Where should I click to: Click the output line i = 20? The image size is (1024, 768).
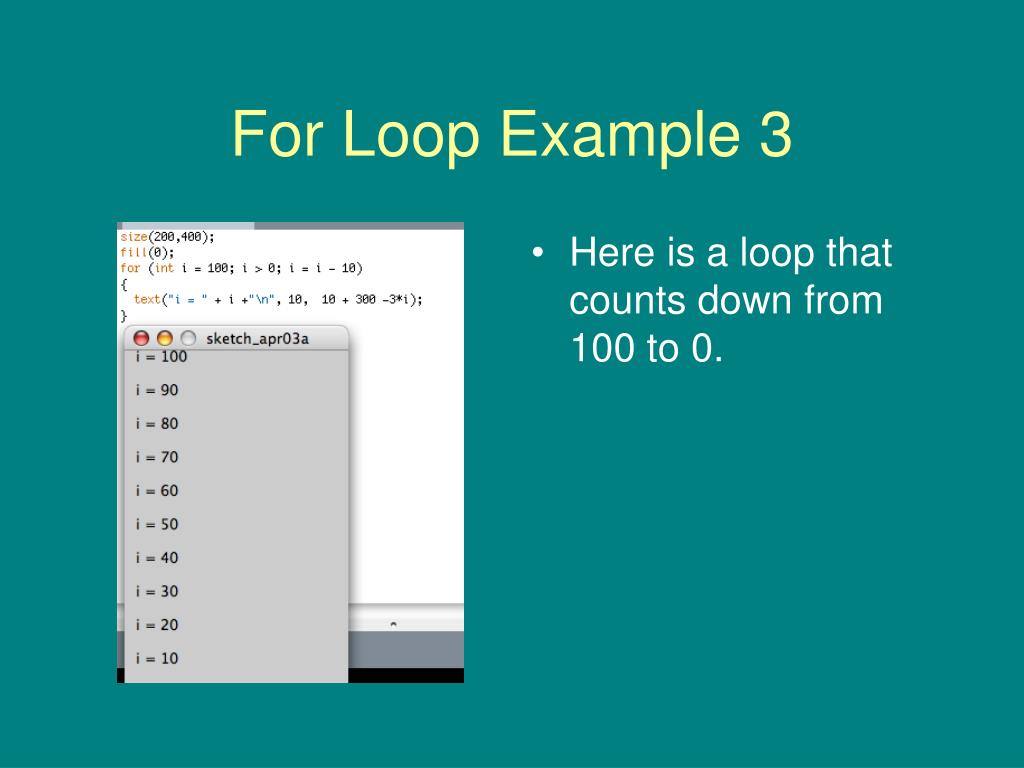[157, 624]
